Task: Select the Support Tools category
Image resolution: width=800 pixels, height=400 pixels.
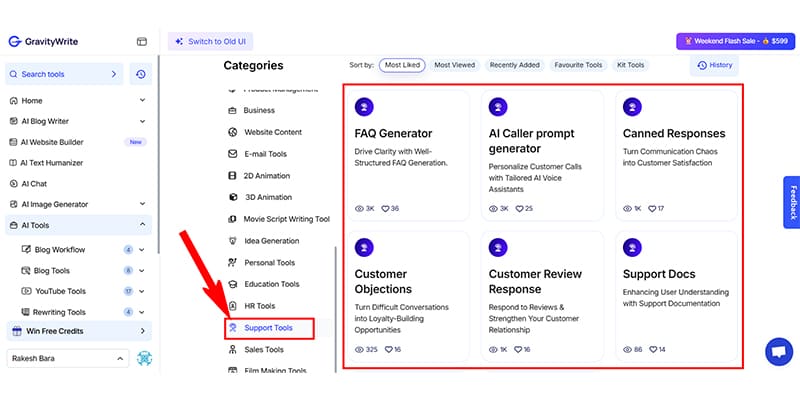Action: (269, 328)
